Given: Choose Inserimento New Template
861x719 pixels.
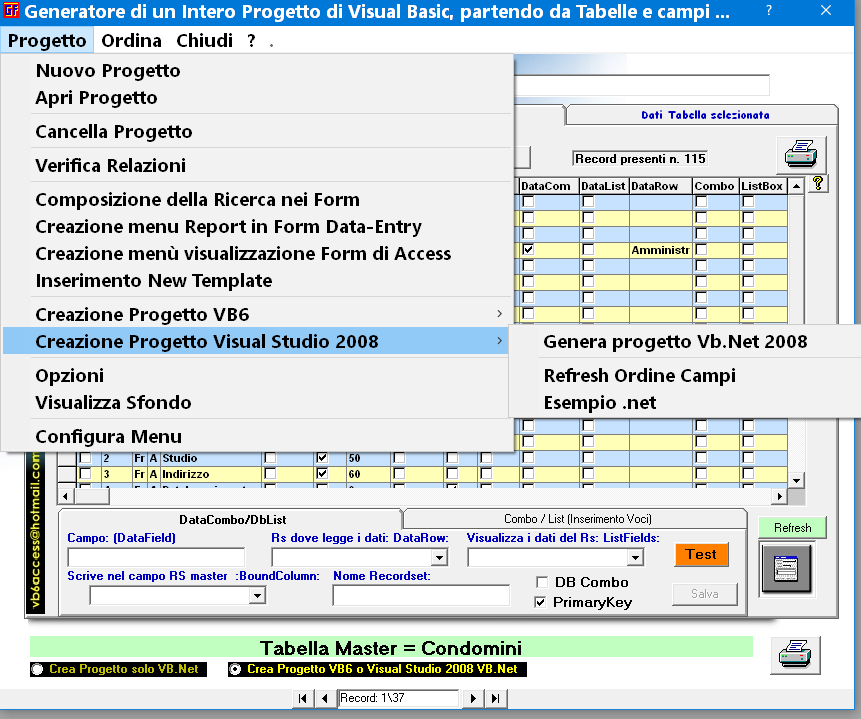Looking at the screenshot, I should 154,281.
